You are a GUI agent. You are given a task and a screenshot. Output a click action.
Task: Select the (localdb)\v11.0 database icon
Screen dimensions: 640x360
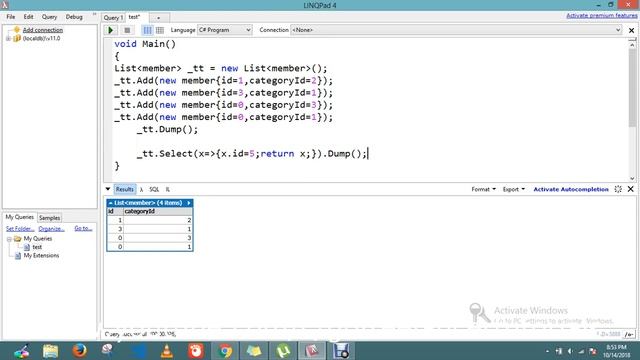17,38
